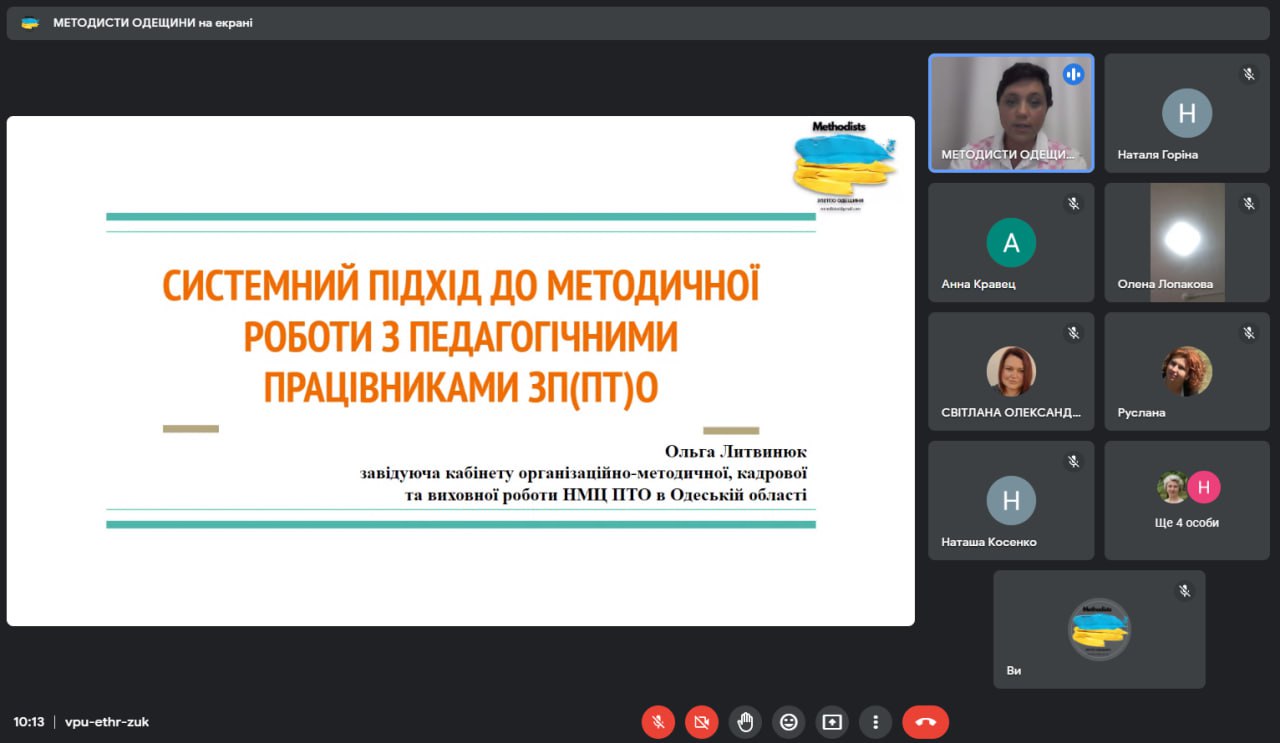The height and width of the screenshot is (743, 1280).
Task: Click the blue audio indicator icon
Action: (1073, 74)
